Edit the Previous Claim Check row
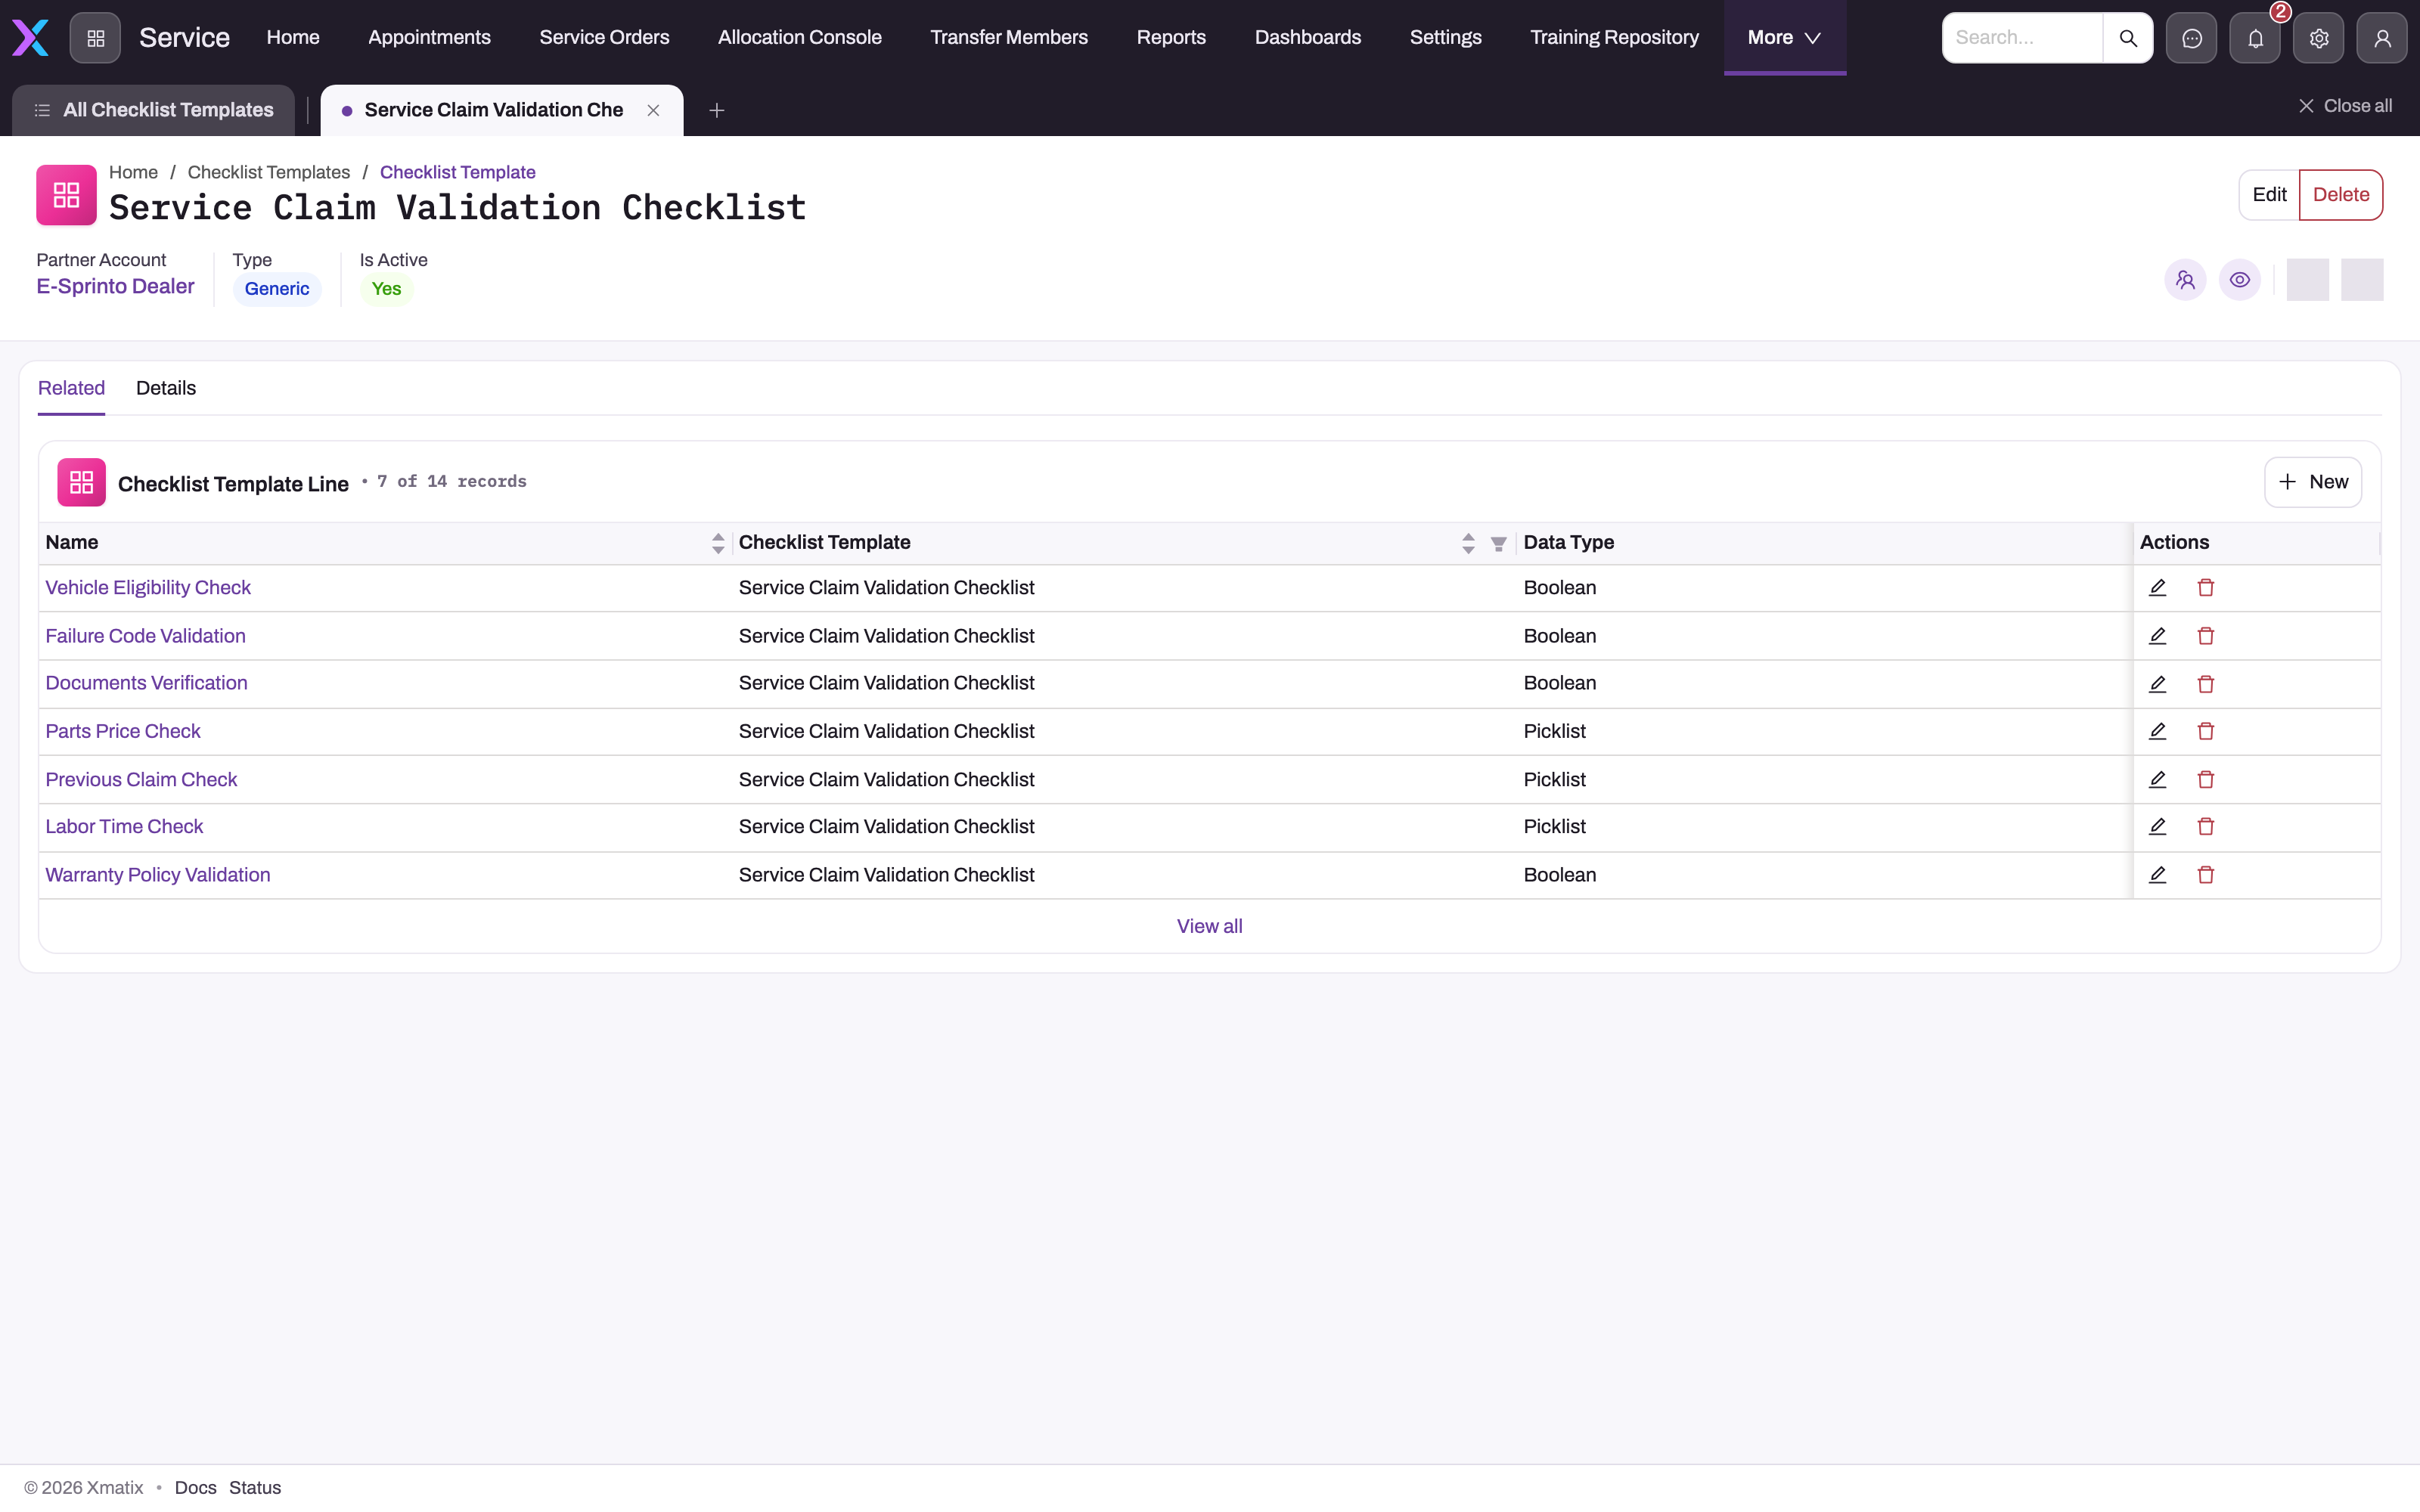Viewport: 2420px width, 1512px height. [2158, 779]
